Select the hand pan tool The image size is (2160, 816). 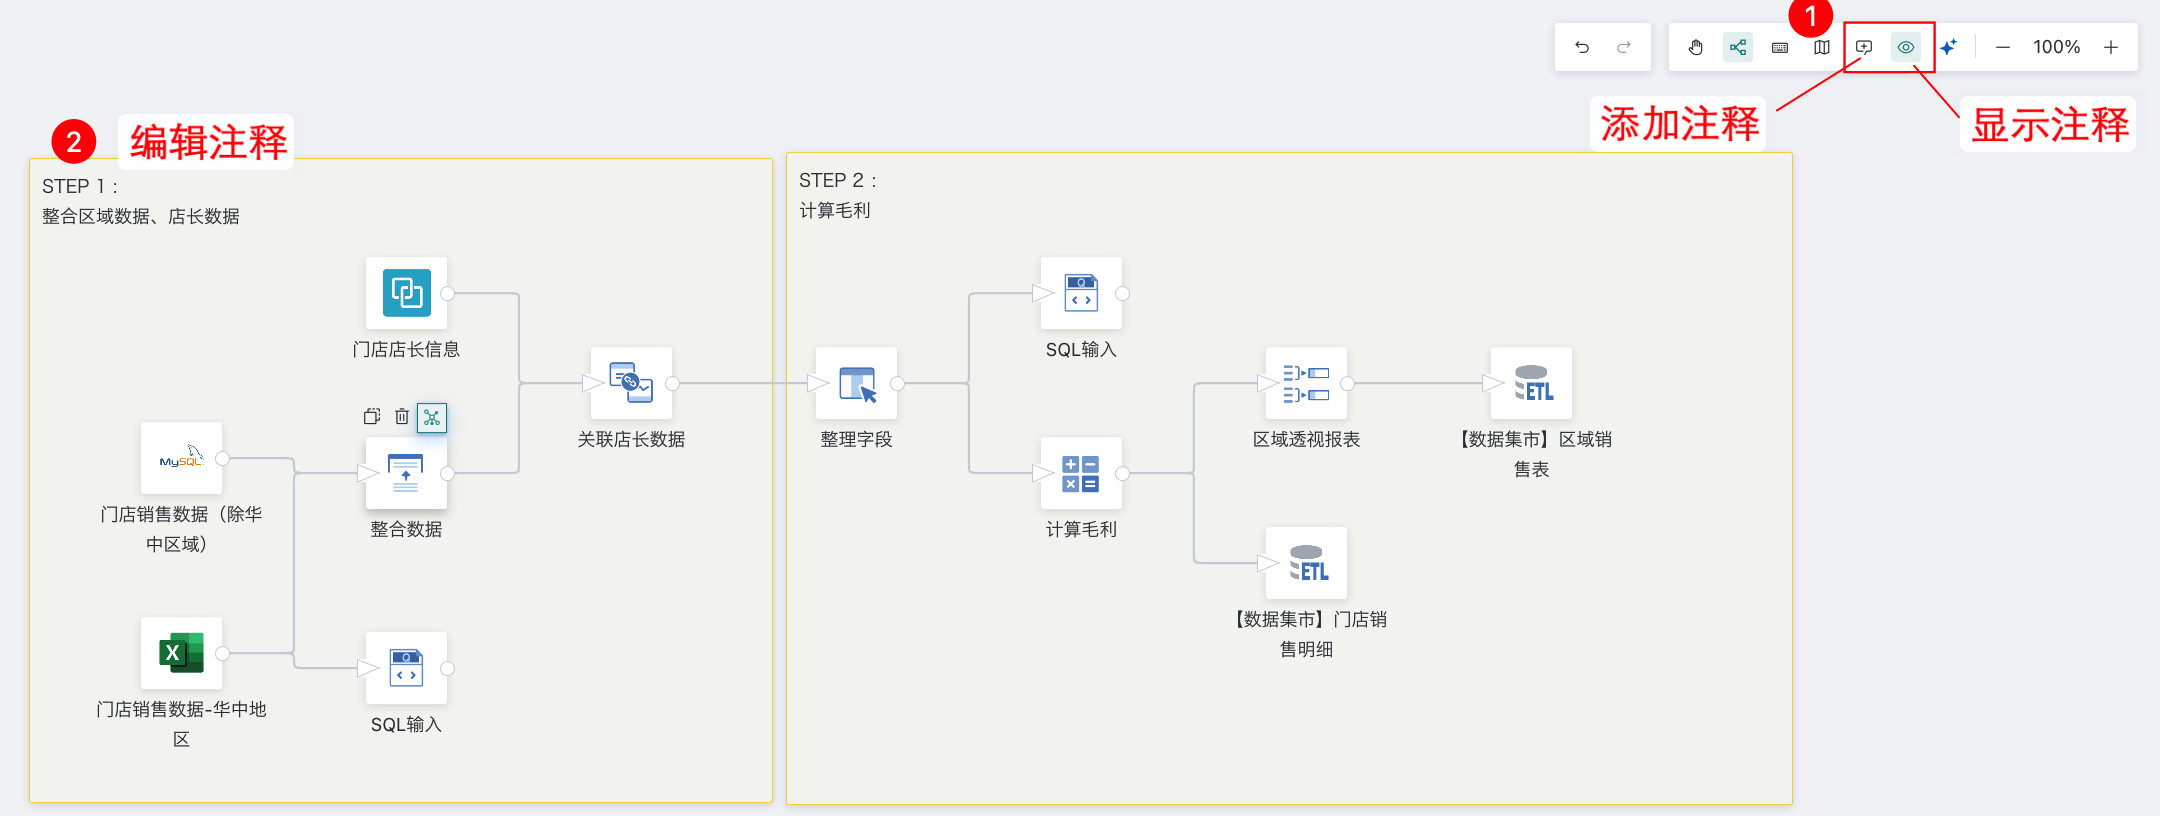1696,47
